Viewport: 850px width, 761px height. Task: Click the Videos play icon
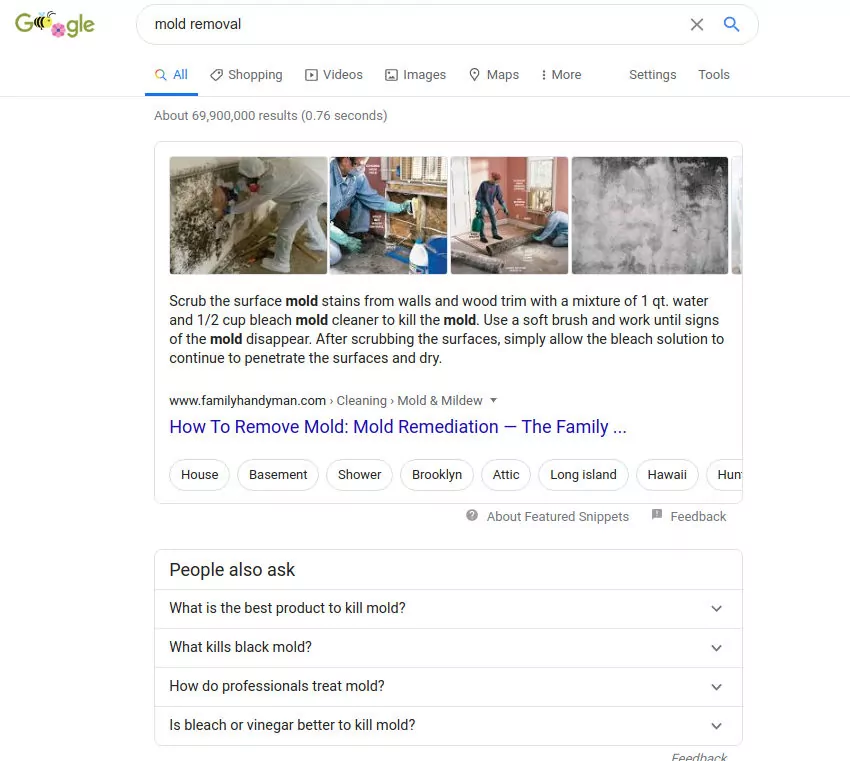tap(311, 75)
